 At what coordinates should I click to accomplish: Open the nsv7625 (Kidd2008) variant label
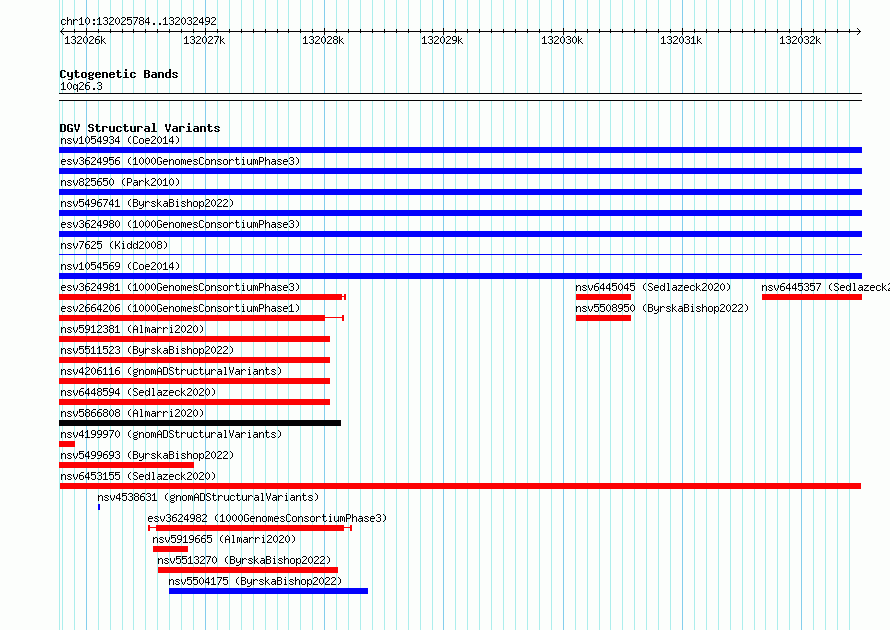tap(114, 245)
